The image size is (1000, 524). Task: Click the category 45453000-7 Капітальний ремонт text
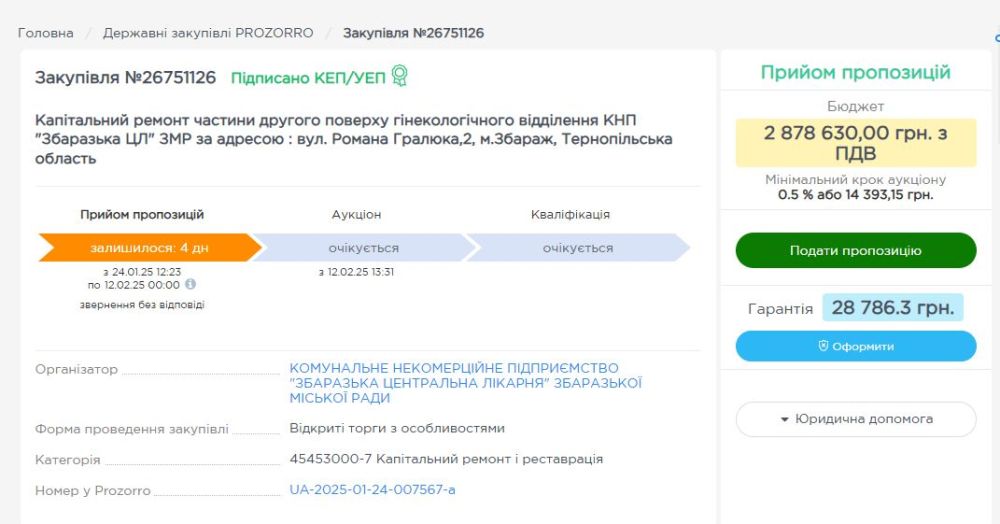pos(446,459)
